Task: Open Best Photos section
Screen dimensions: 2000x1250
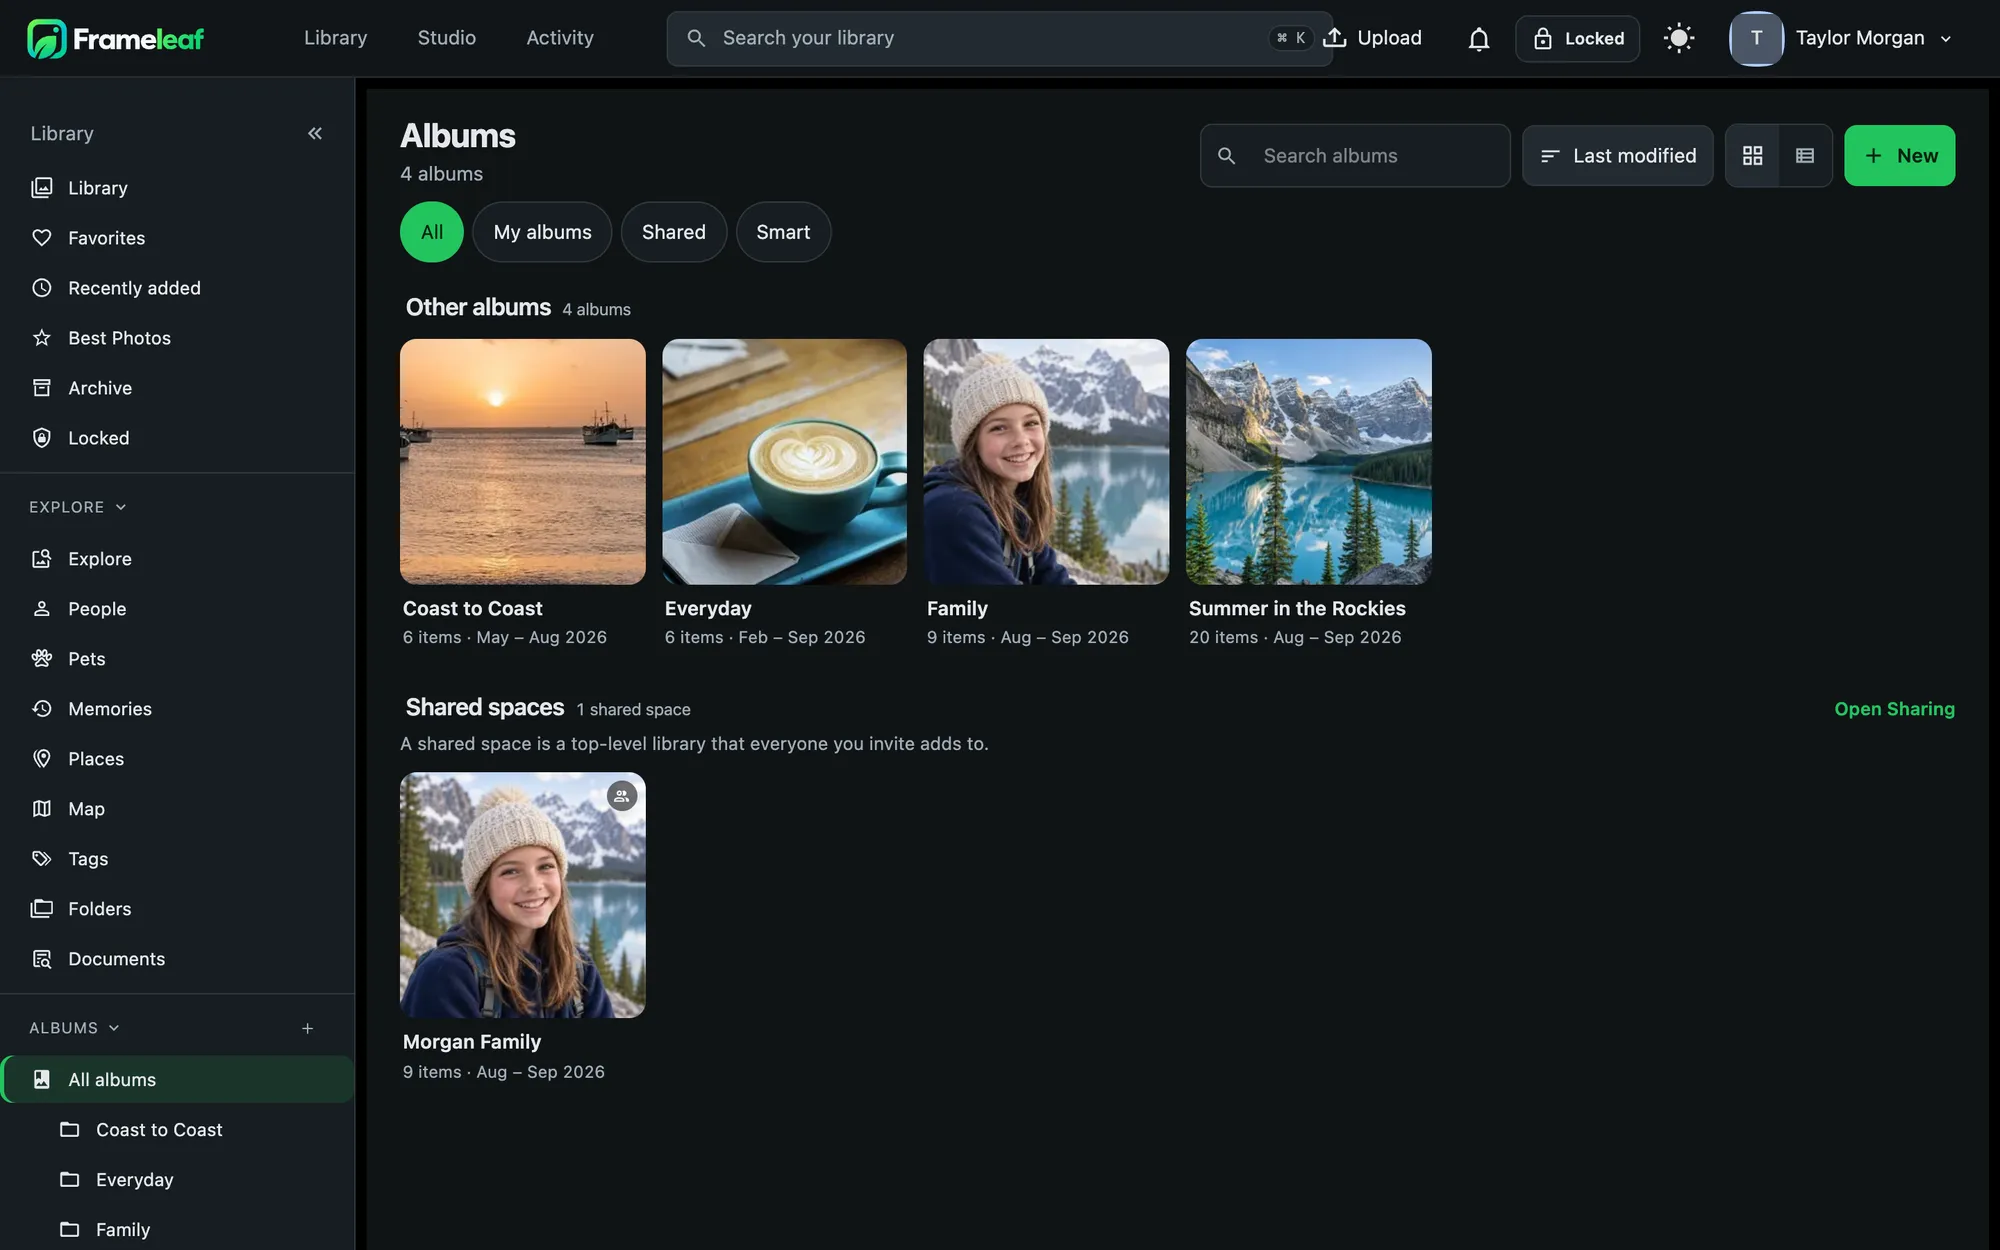Action: [177, 338]
